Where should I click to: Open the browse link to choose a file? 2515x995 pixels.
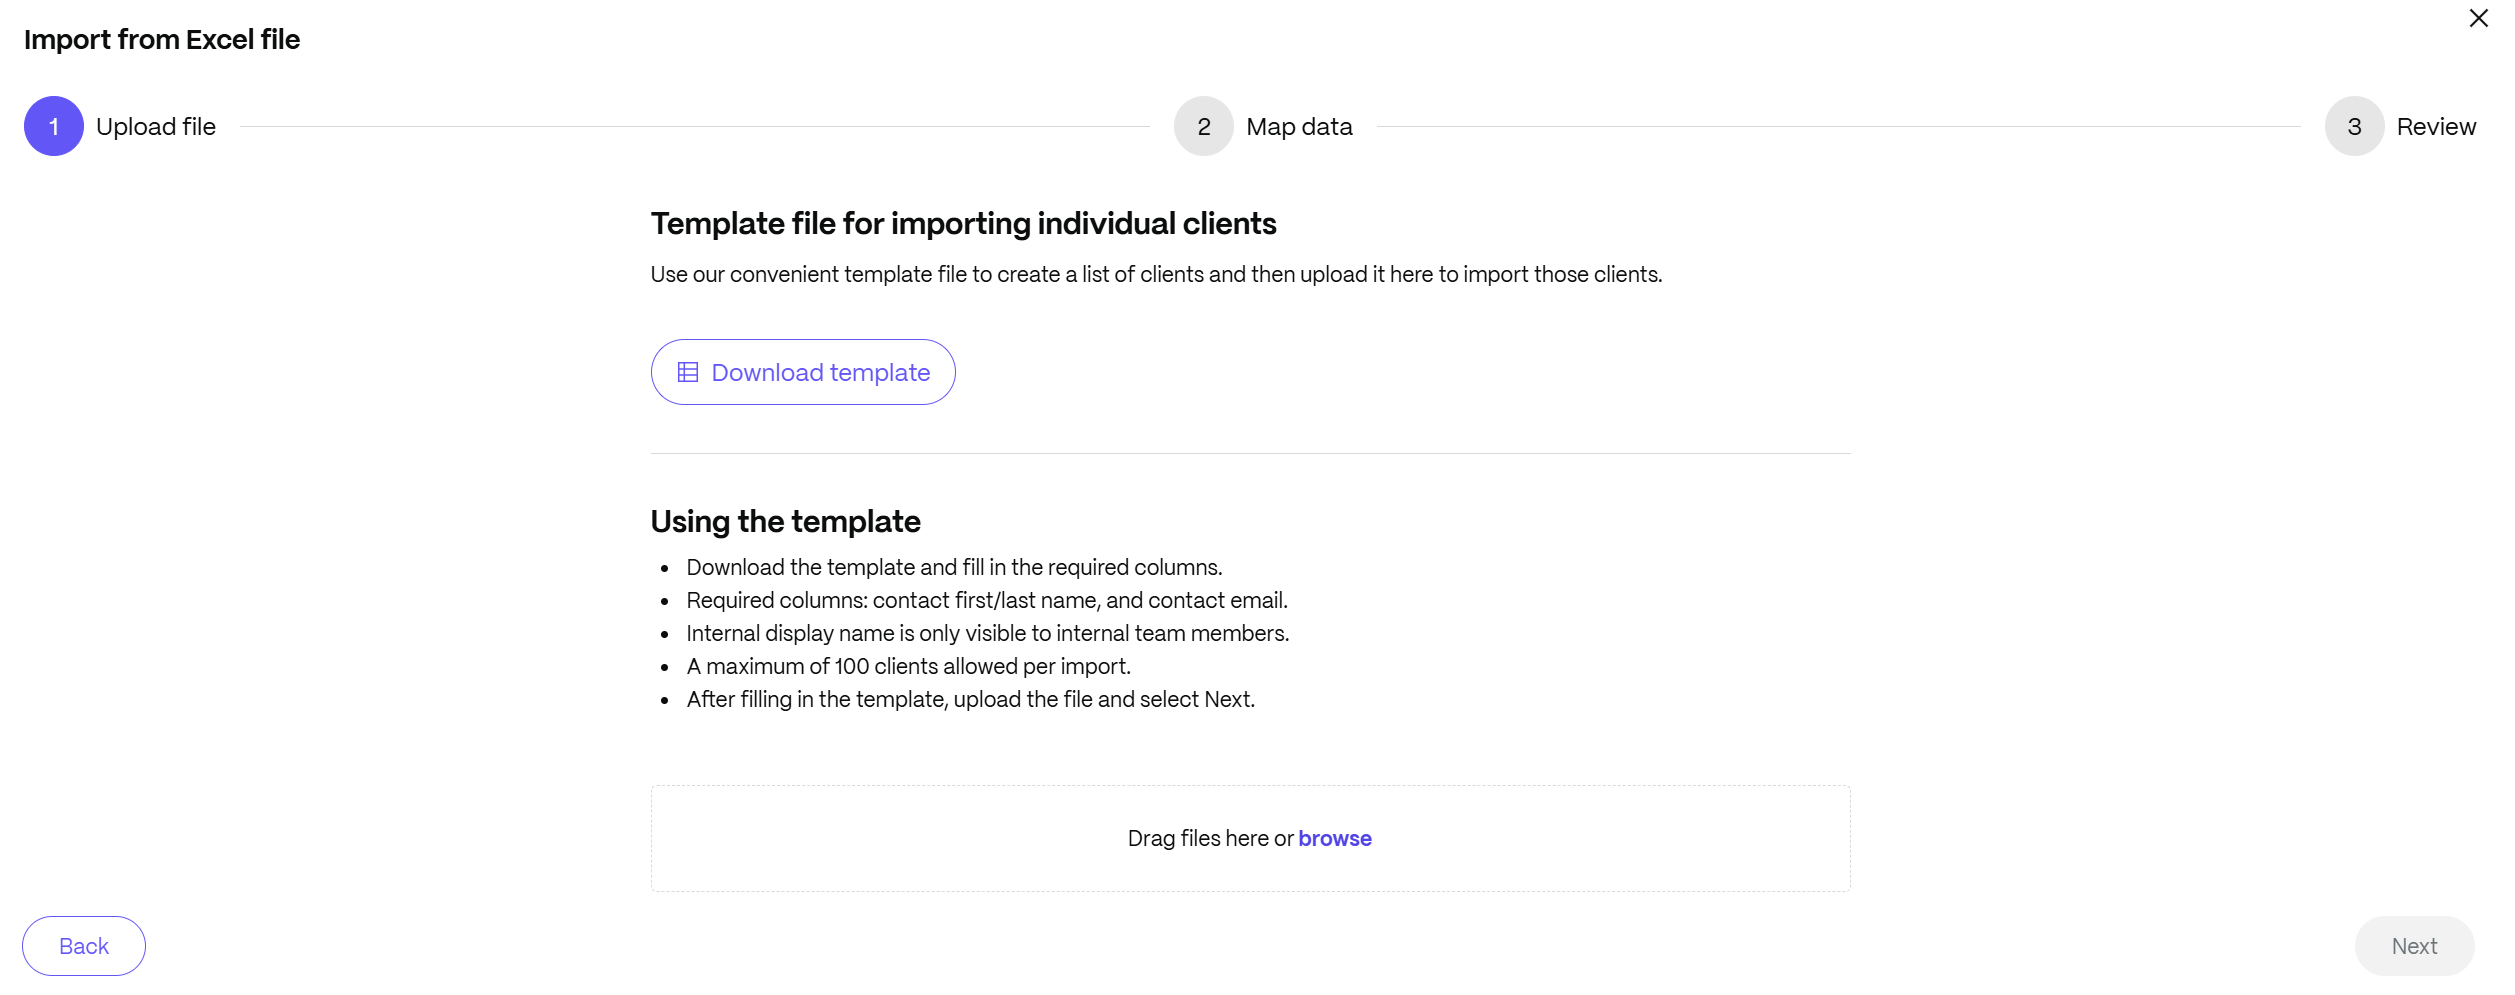(x=1334, y=838)
